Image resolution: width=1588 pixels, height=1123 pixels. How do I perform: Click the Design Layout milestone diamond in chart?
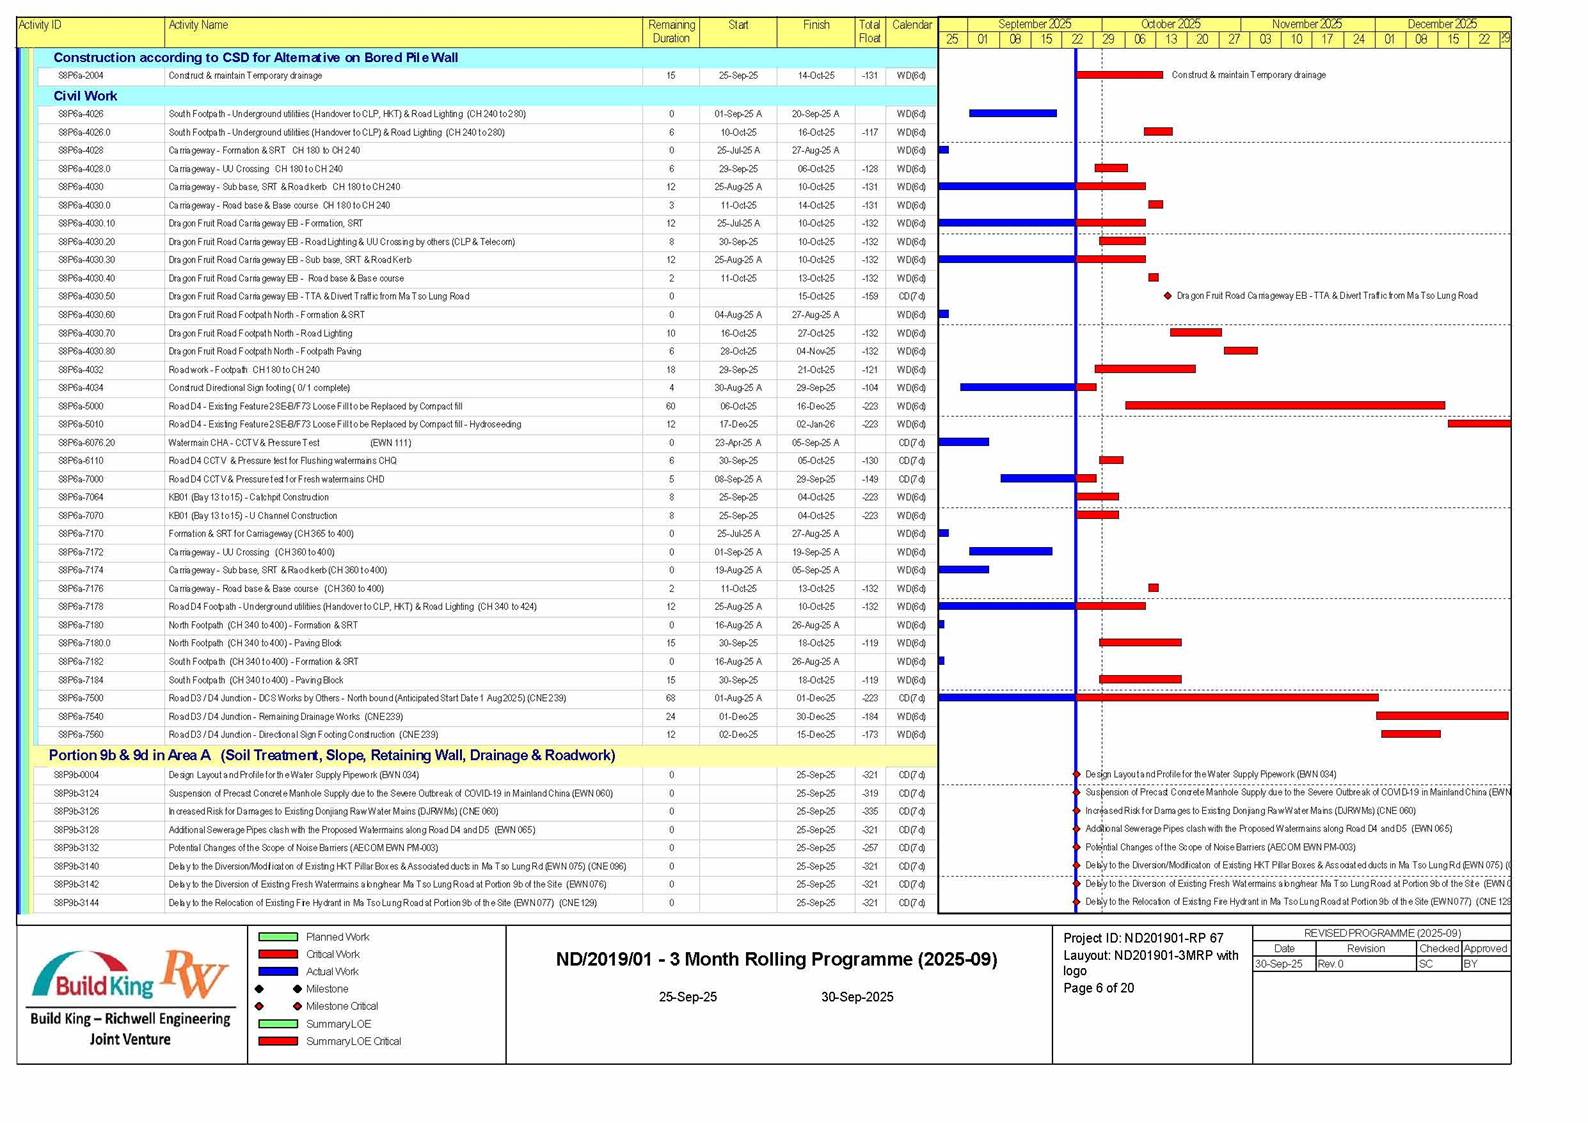1077,774
